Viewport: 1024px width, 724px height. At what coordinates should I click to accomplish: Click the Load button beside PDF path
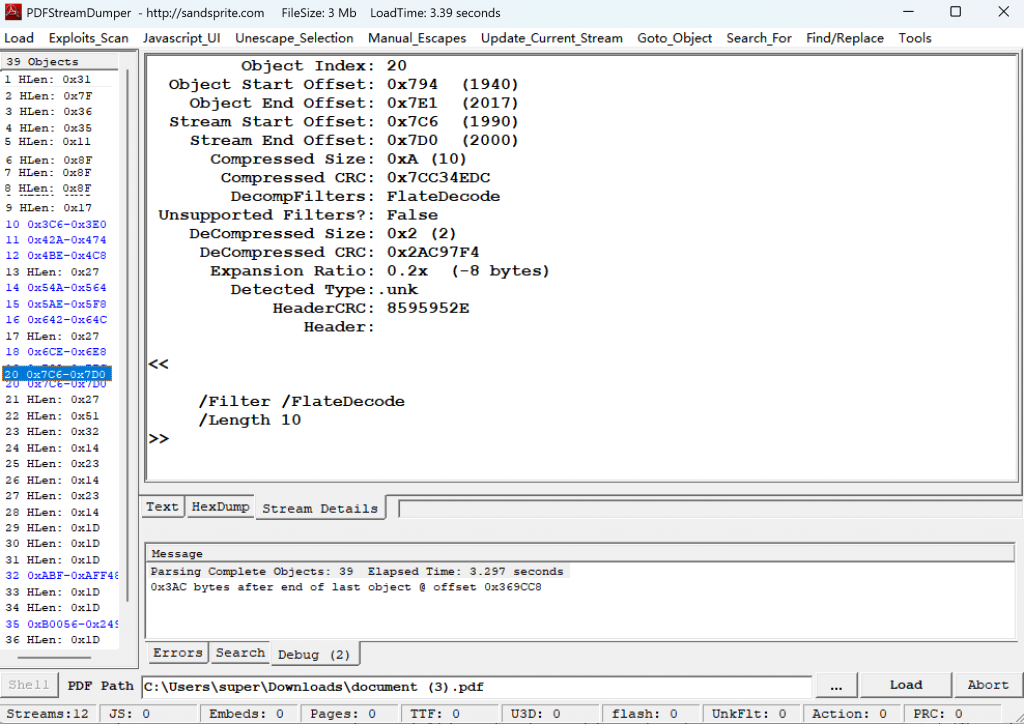(906, 685)
